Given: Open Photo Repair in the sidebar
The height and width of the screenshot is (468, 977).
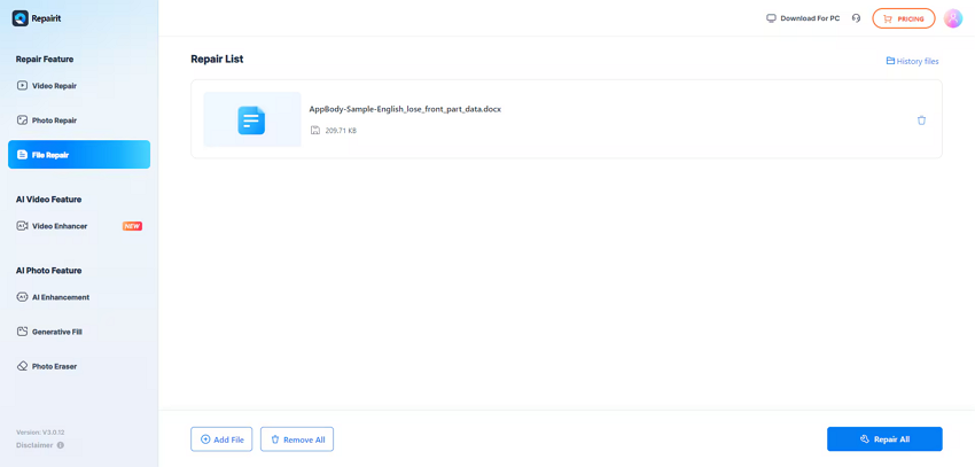Looking at the screenshot, I should pyautogui.click(x=54, y=121).
